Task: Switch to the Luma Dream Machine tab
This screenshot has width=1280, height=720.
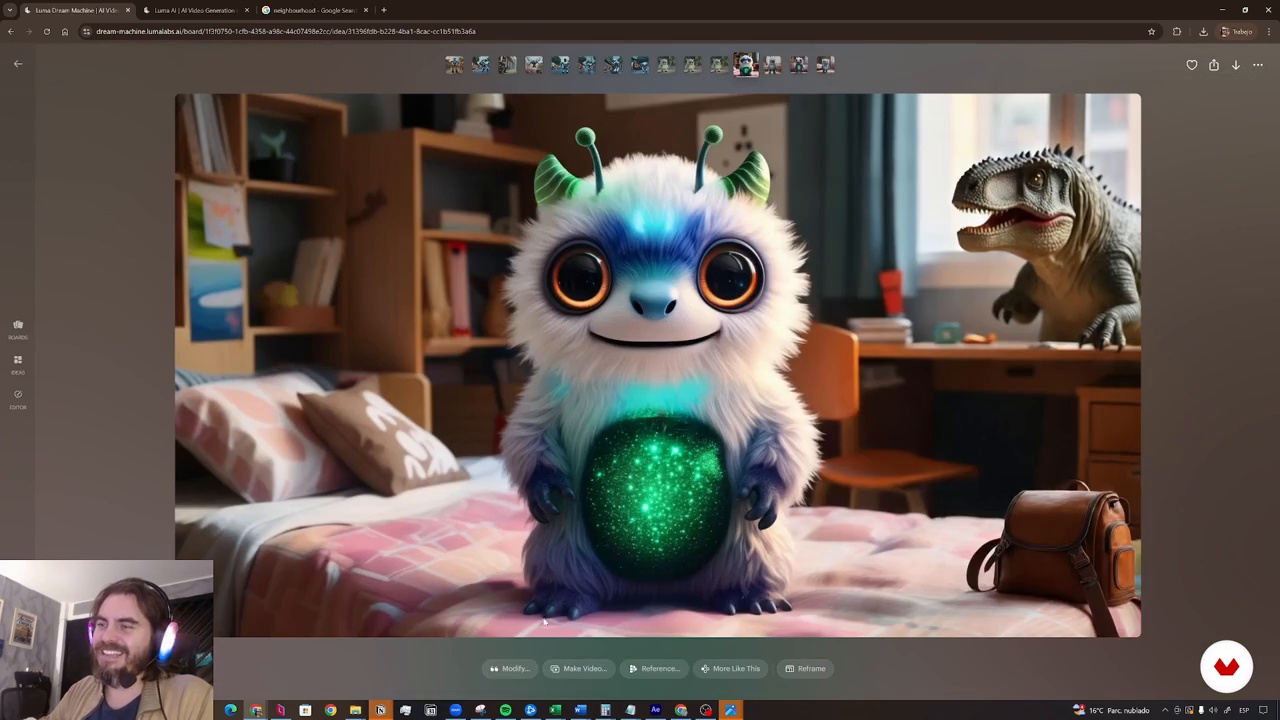Action: coord(75,10)
